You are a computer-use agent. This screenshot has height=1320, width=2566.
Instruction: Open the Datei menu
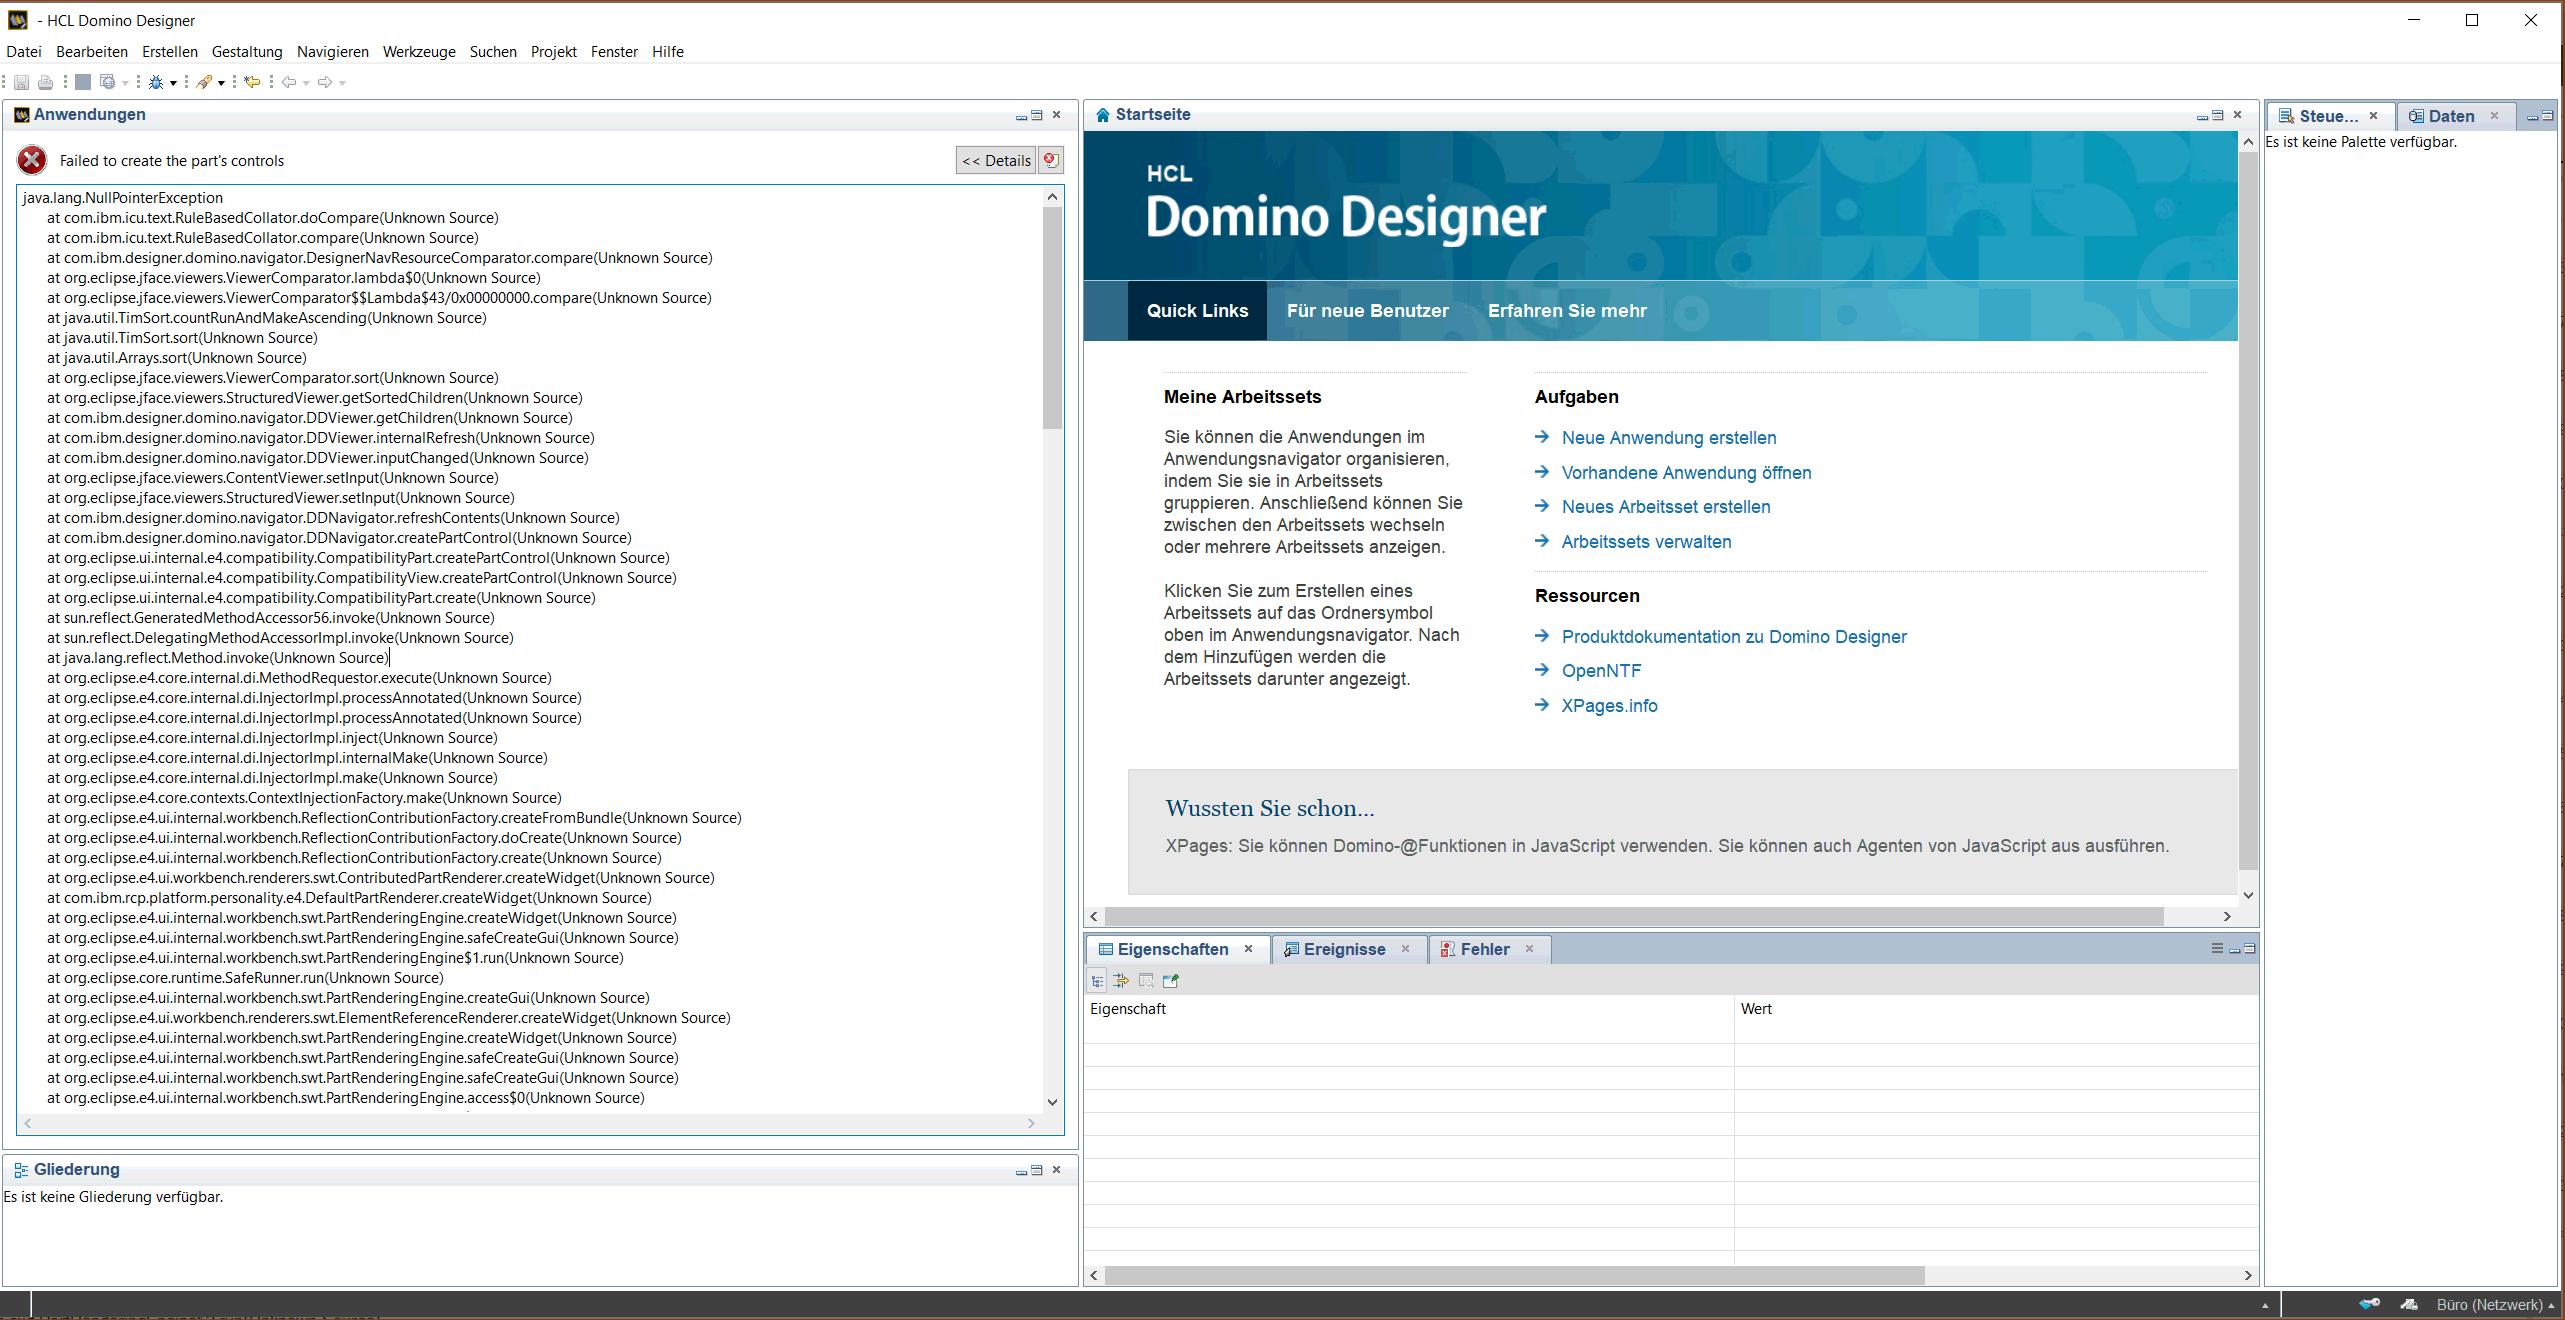[24, 52]
